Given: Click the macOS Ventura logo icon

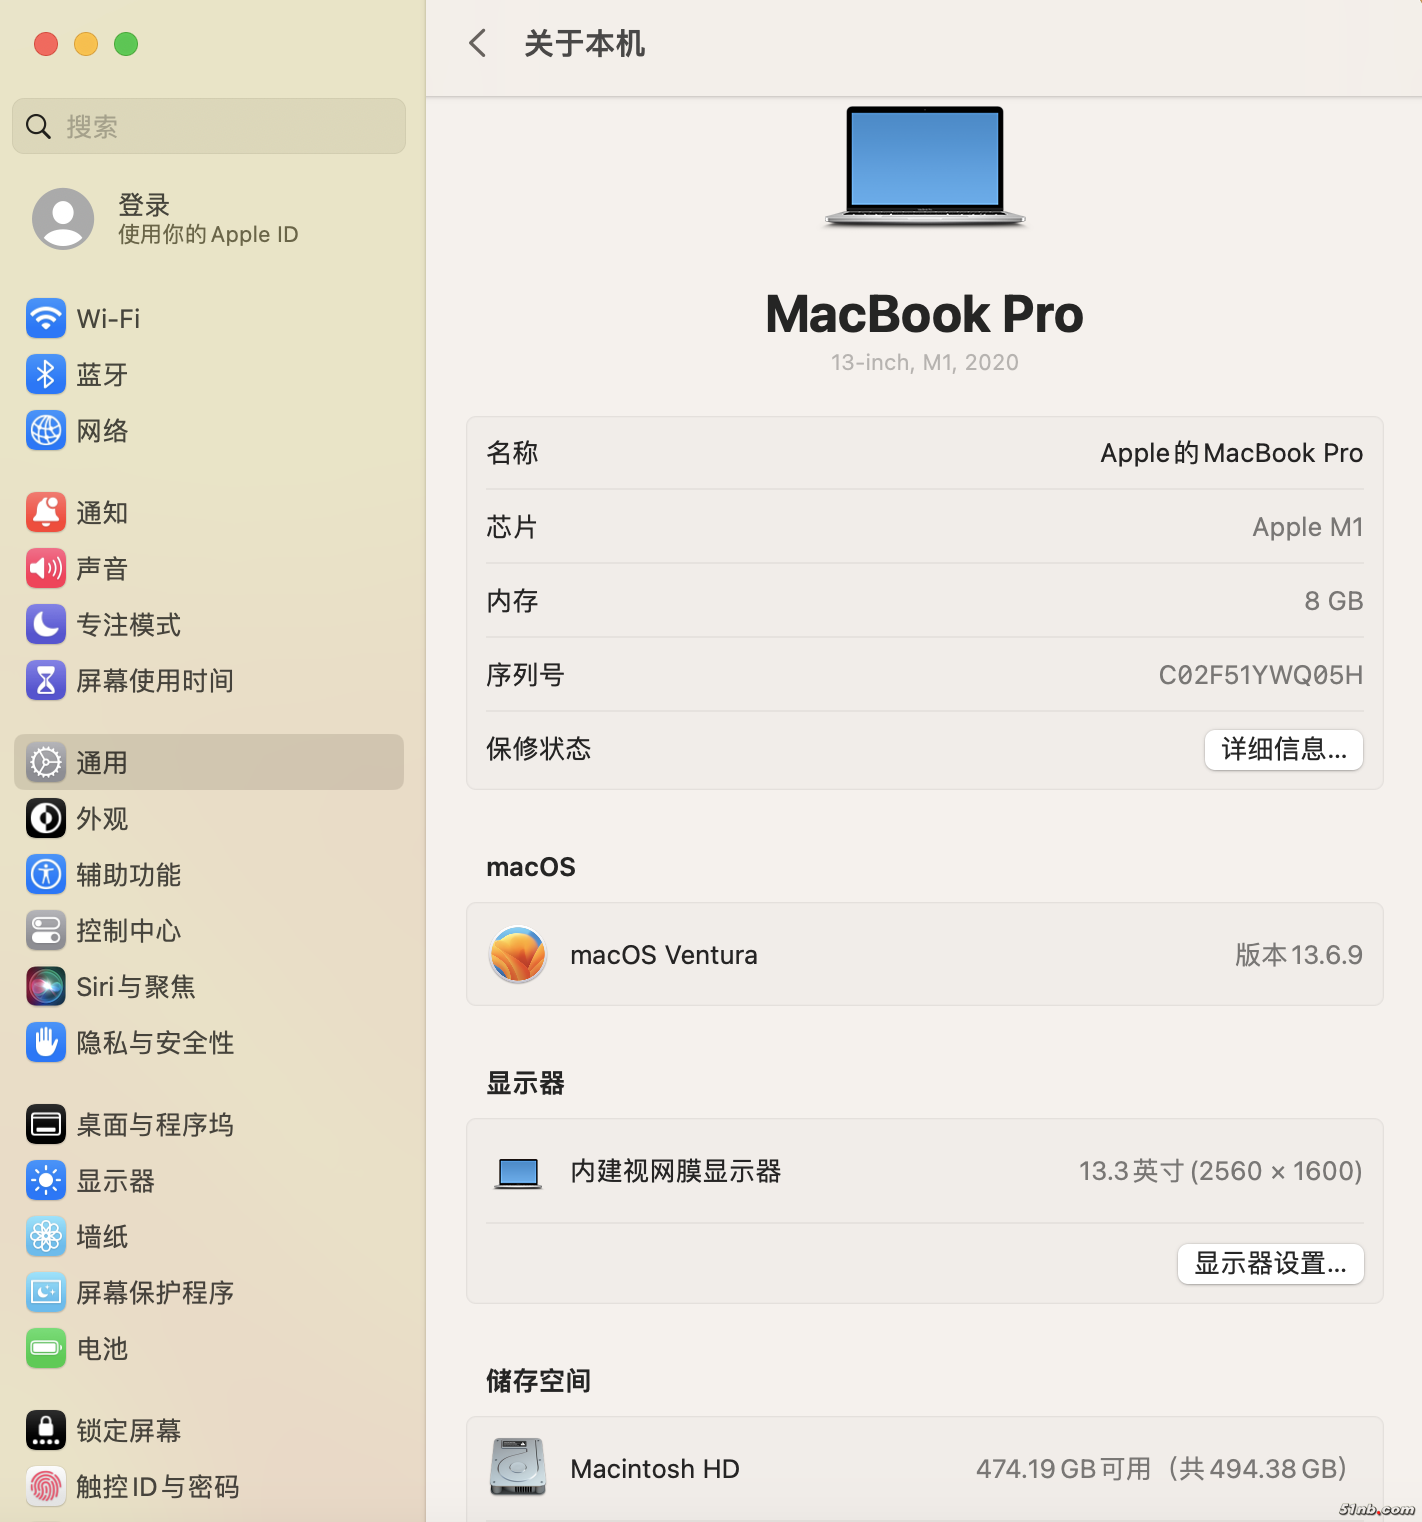Looking at the screenshot, I should click(x=518, y=955).
